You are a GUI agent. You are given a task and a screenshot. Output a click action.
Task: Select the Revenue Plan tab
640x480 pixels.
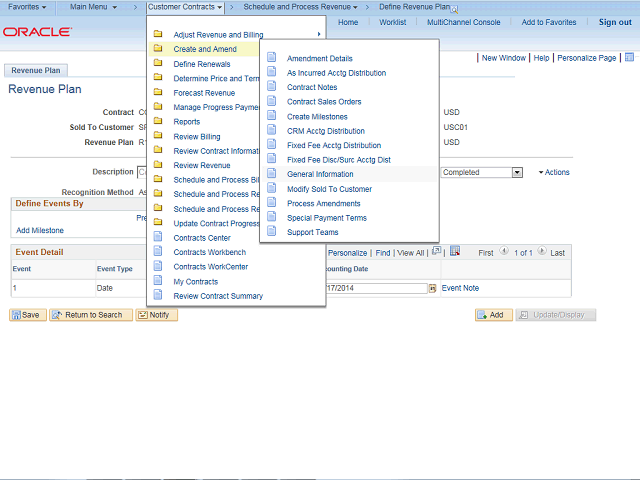[36, 70]
